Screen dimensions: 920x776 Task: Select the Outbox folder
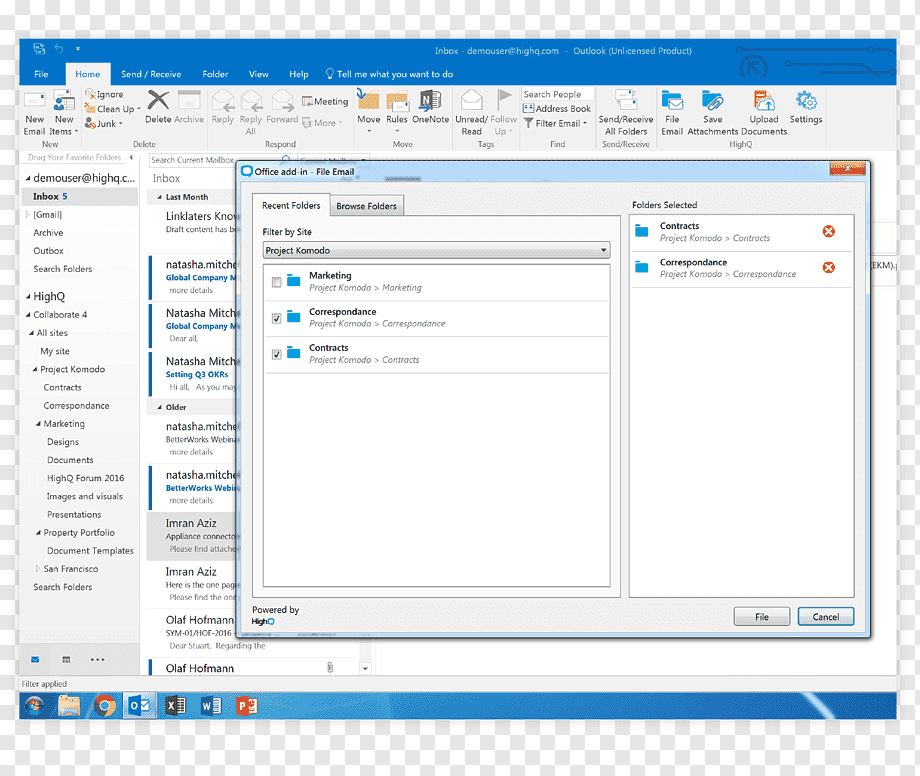point(48,250)
